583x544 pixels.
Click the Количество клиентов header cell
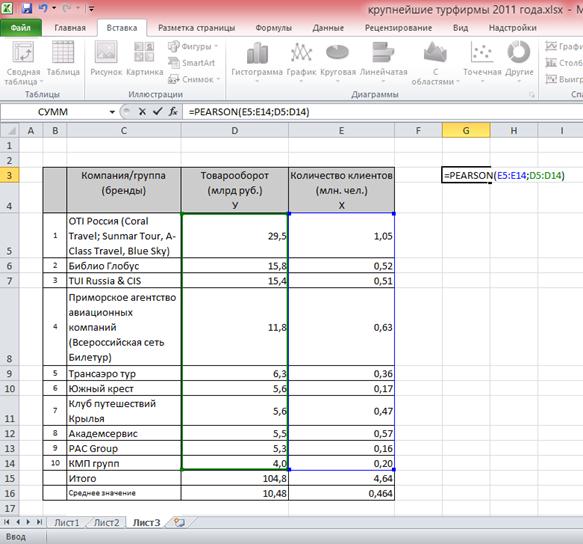tap(341, 190)
